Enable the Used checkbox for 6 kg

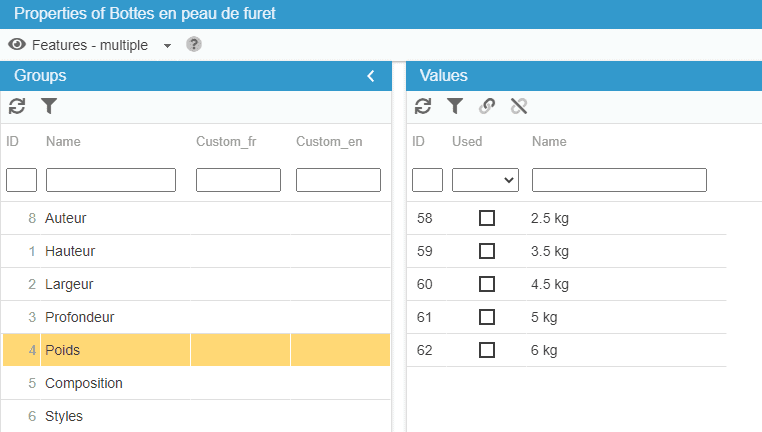(487, 350)
